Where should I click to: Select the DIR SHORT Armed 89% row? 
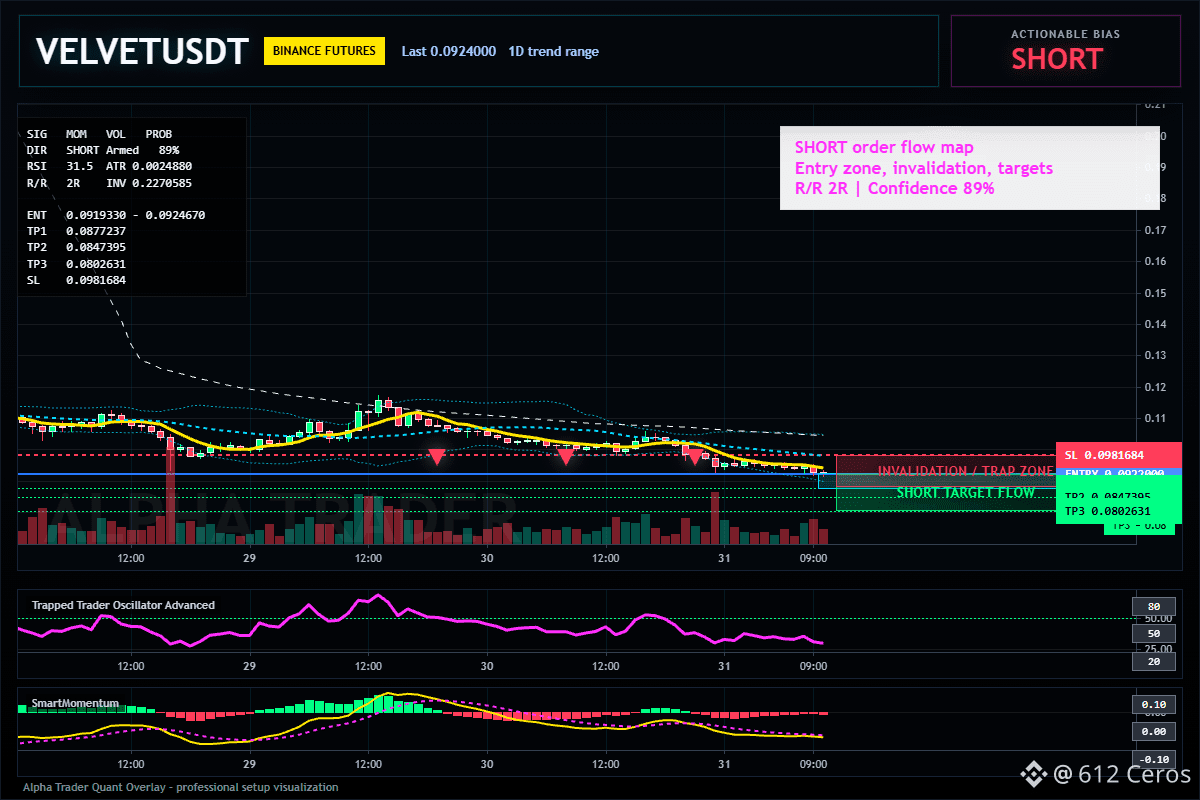(x=102, y=149)
